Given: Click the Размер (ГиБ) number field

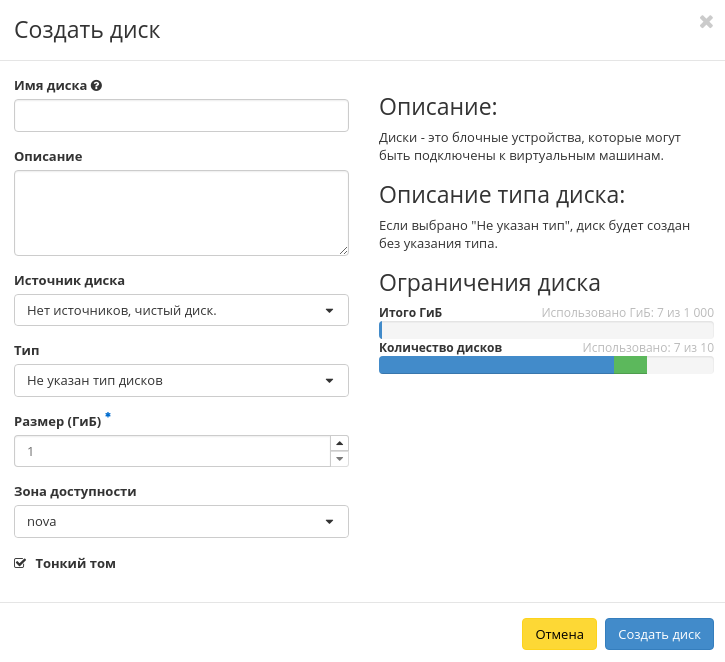Looking at the screenshot, I should (x=172, y=451).
